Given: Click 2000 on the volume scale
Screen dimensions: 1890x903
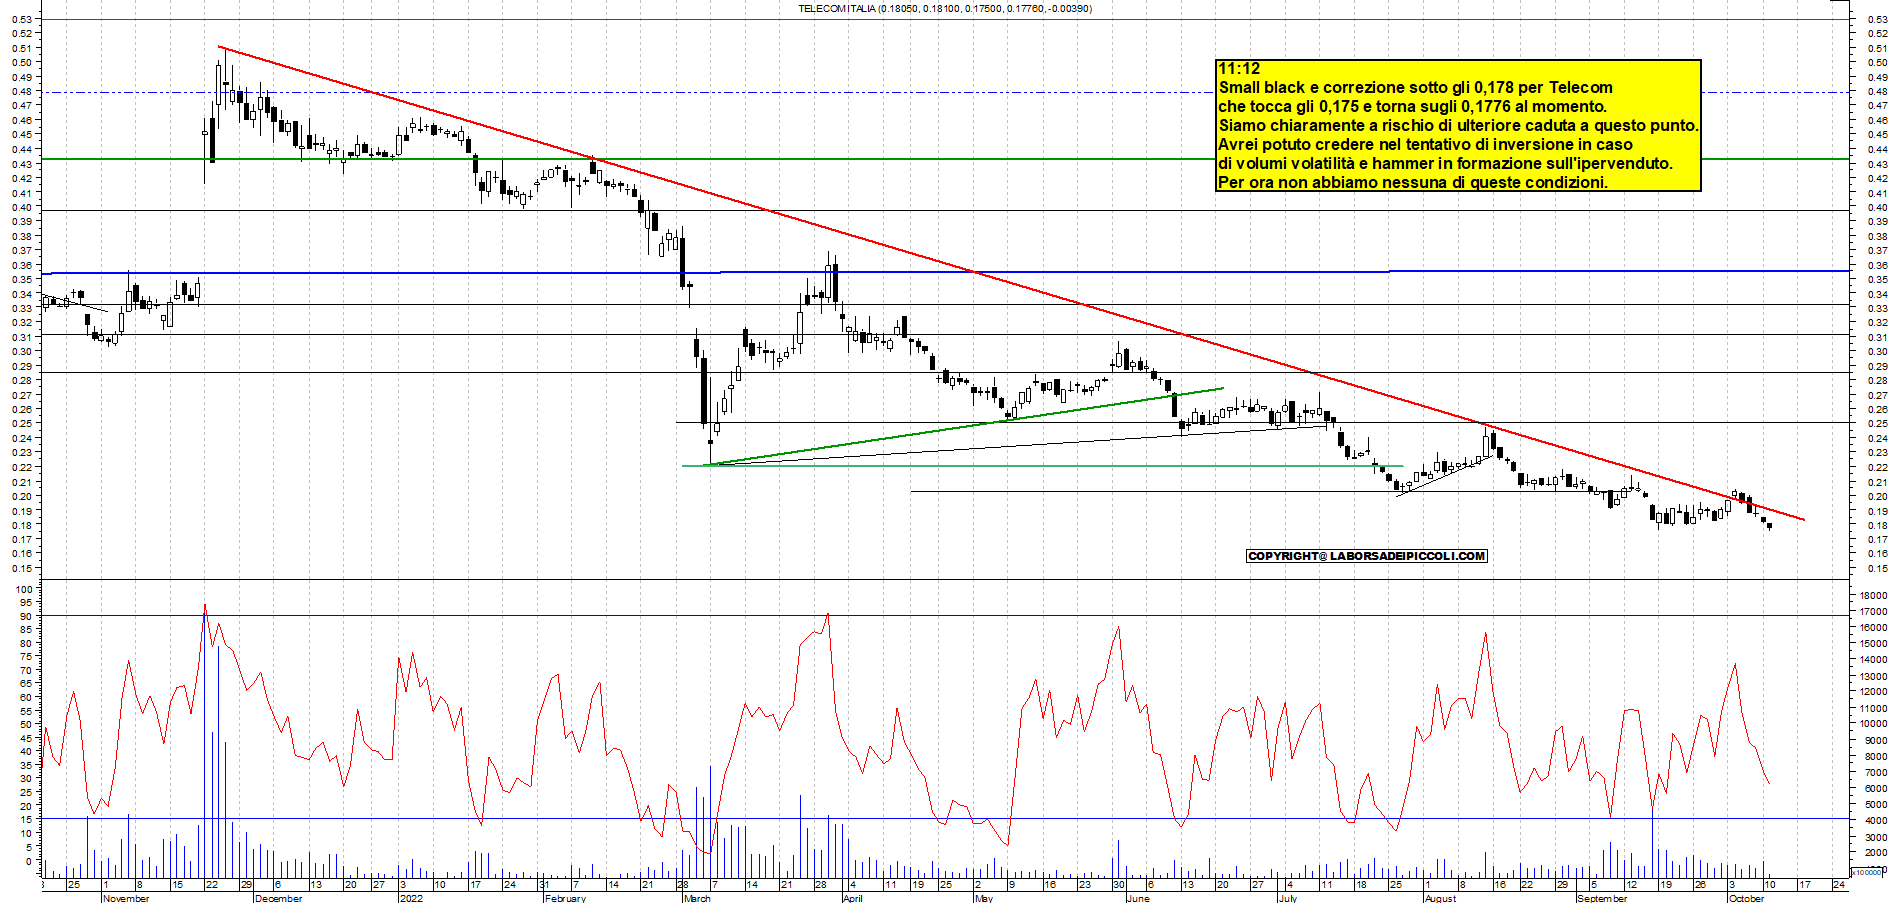Looking at the screenshot, I should 1875,852.
